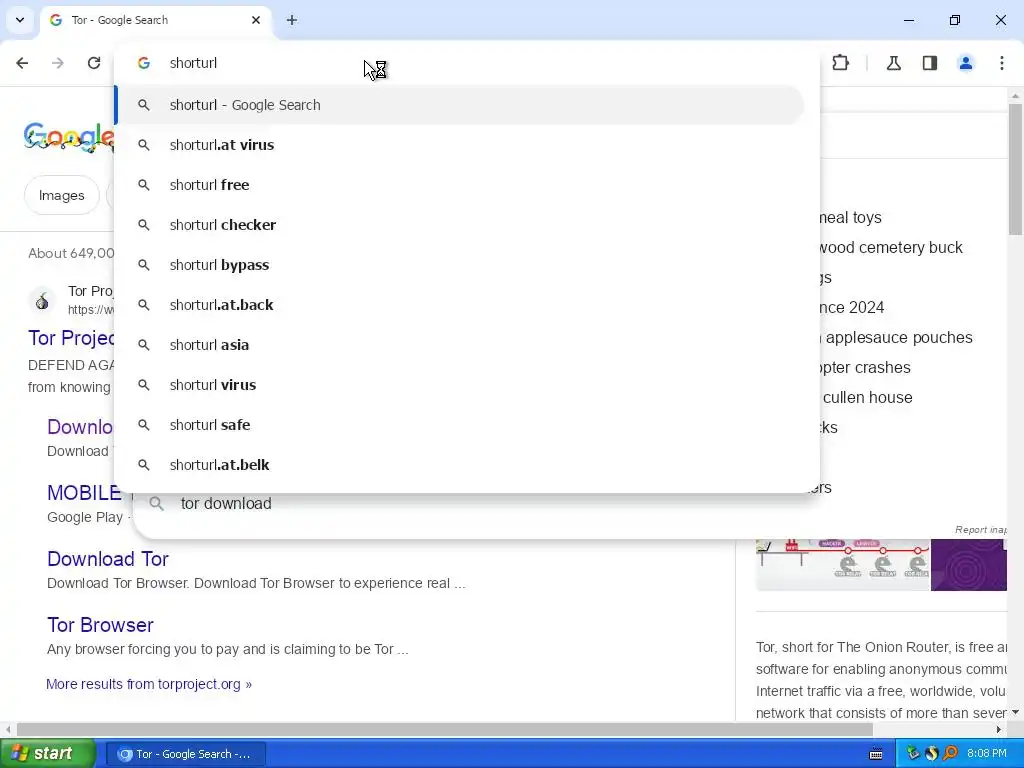The image size is (1024, 768).
Task: Choose 'shorturl.at.belk' suggestion
Action: (460, 465)
